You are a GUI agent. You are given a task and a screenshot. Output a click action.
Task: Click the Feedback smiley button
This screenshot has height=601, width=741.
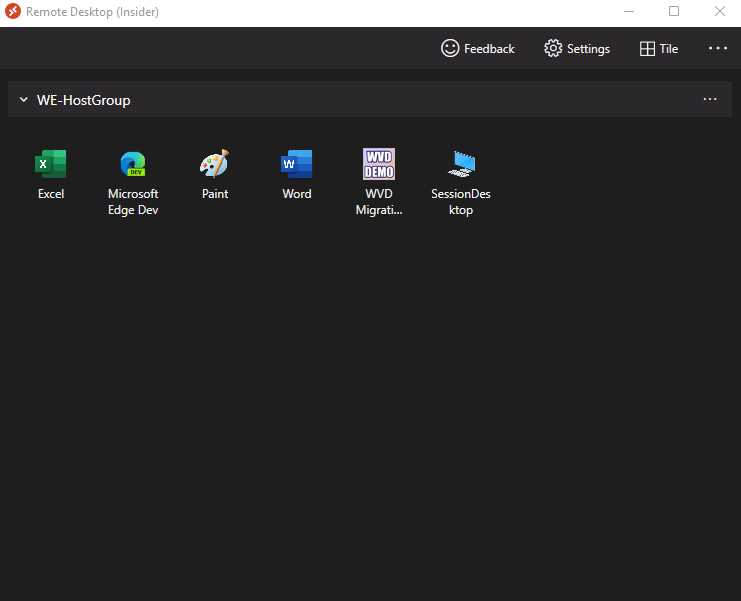[x=477, y=49]
